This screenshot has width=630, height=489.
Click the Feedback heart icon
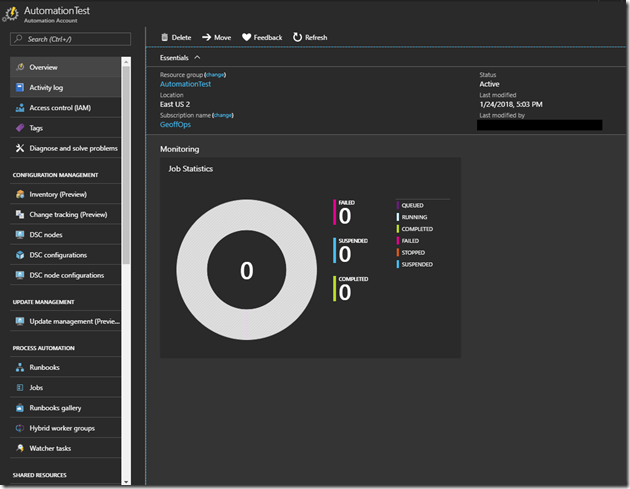247,37
